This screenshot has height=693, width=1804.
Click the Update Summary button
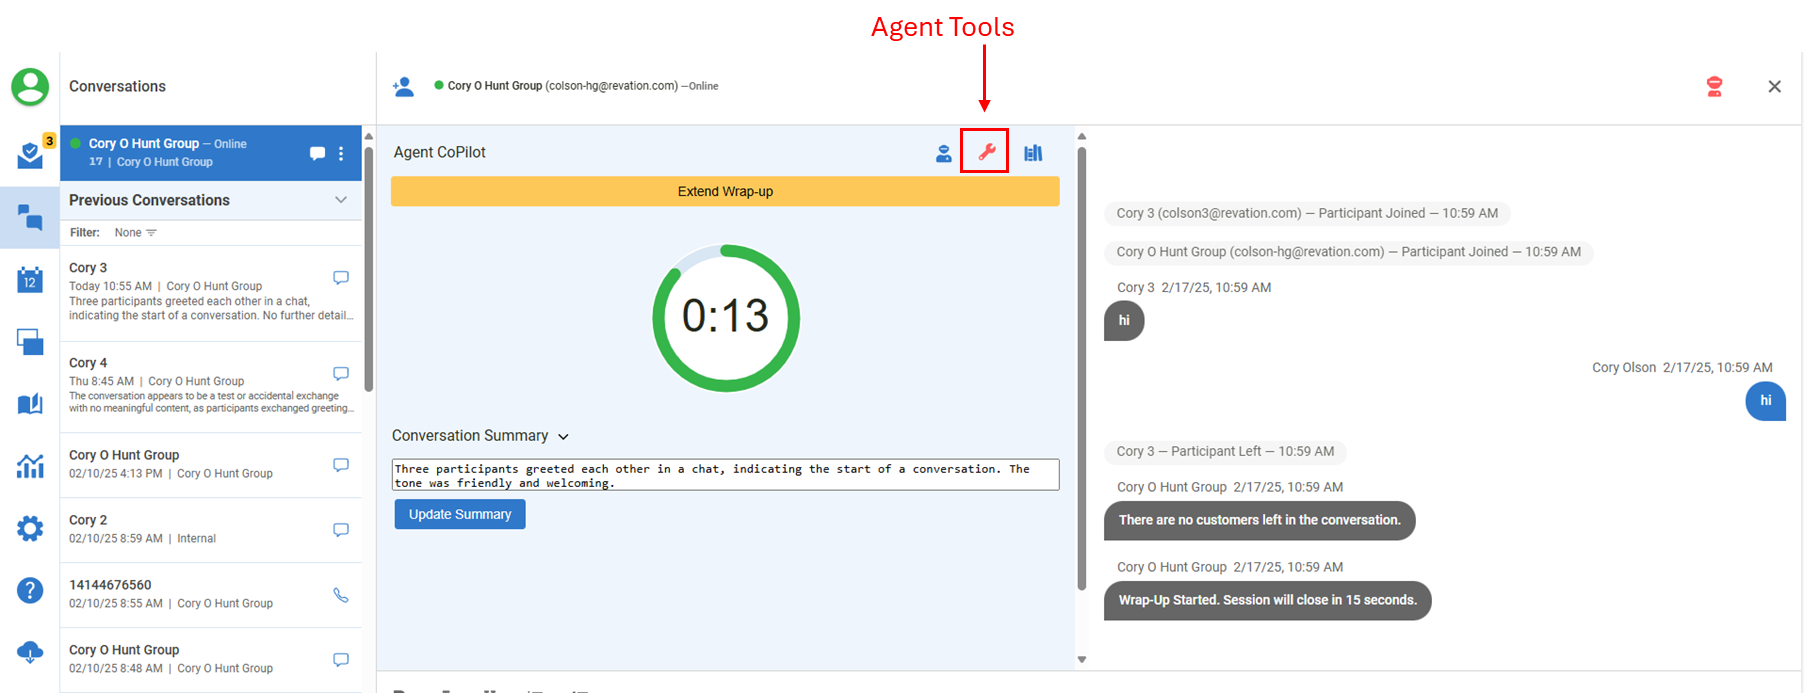click(460, 514)
